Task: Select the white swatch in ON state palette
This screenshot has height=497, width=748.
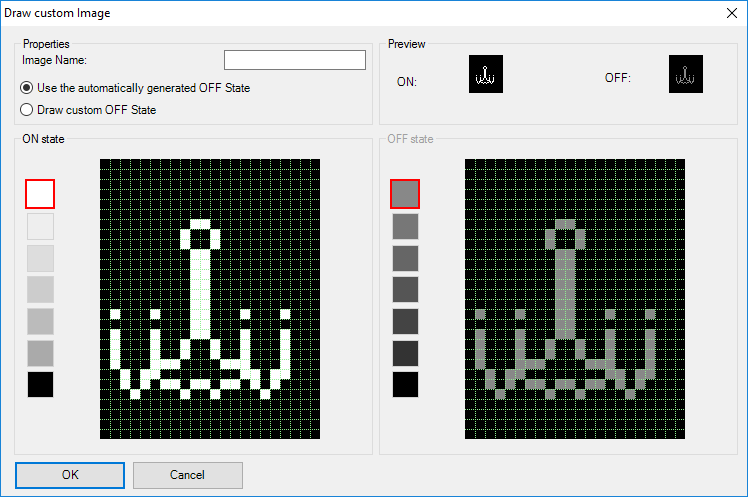Action: pyautogui.click(x=40, y=193)
